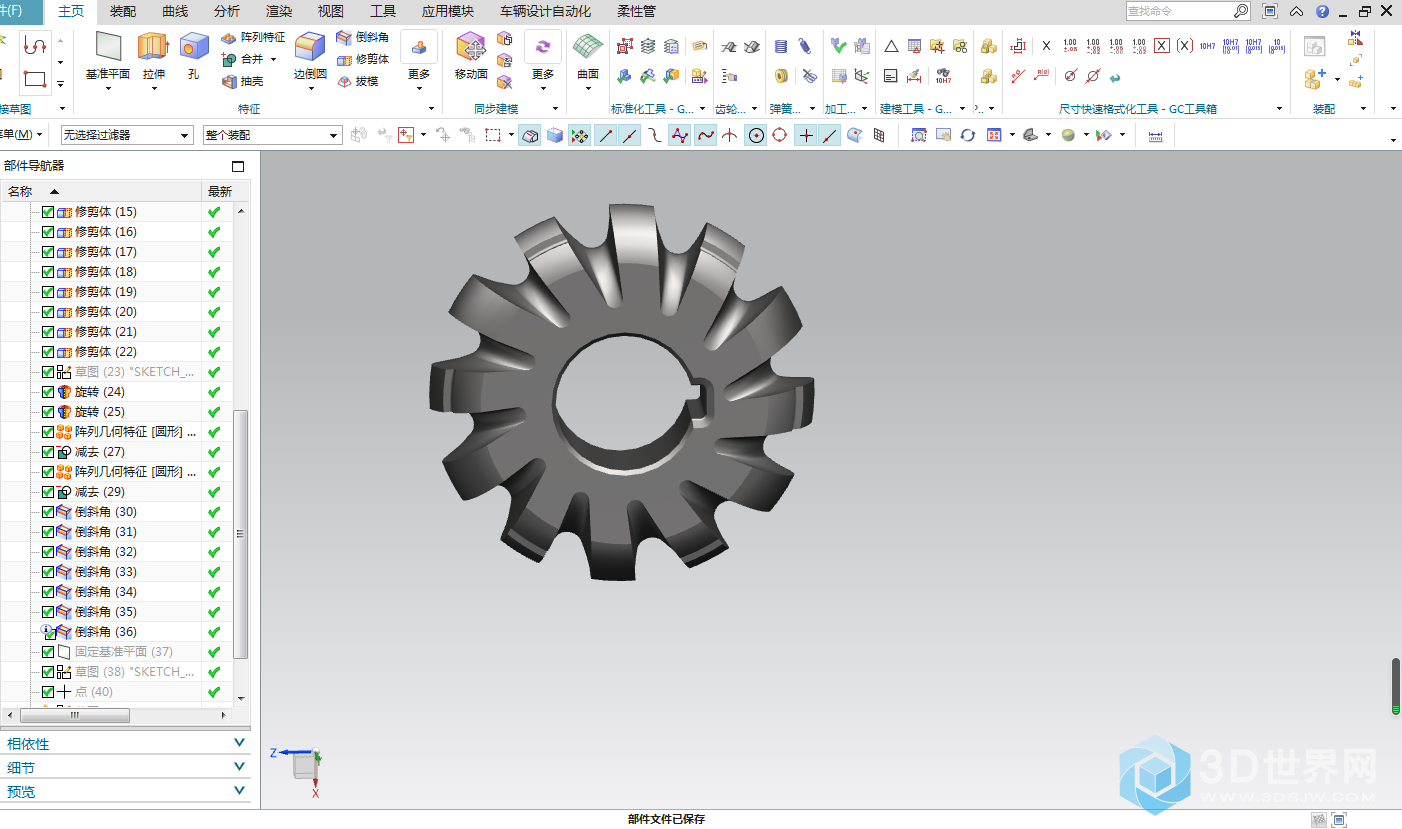This screenshot has height=829, width=1402.
Task: Select the 抽壳 shell tool
Action: click(243, 81)
